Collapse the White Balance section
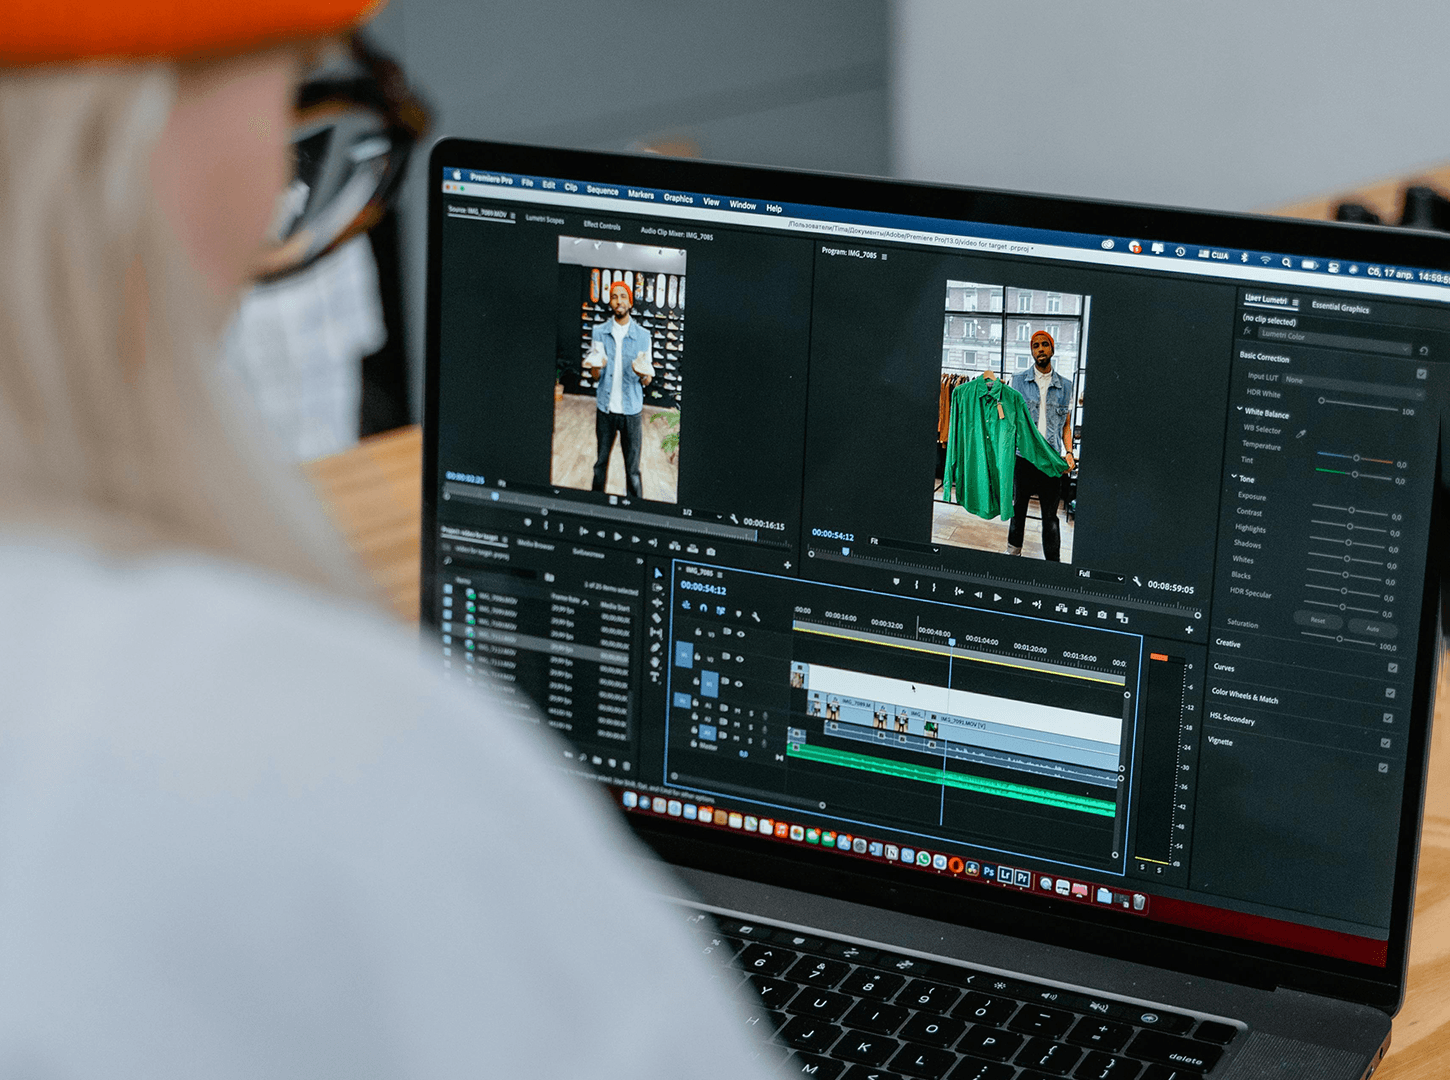Image resolution: width=1450 pixels, height=1080 pixels. pyautogui.click(x=1240, y=410)
